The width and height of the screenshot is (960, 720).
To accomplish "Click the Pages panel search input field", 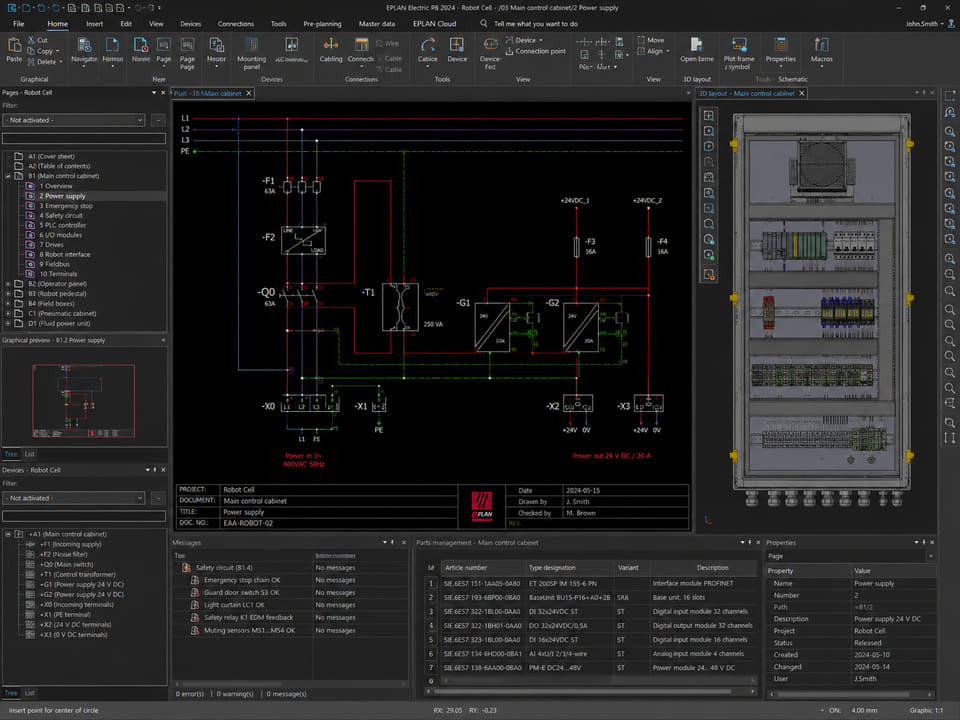I will pyautogui.click(x=84, y=138).
